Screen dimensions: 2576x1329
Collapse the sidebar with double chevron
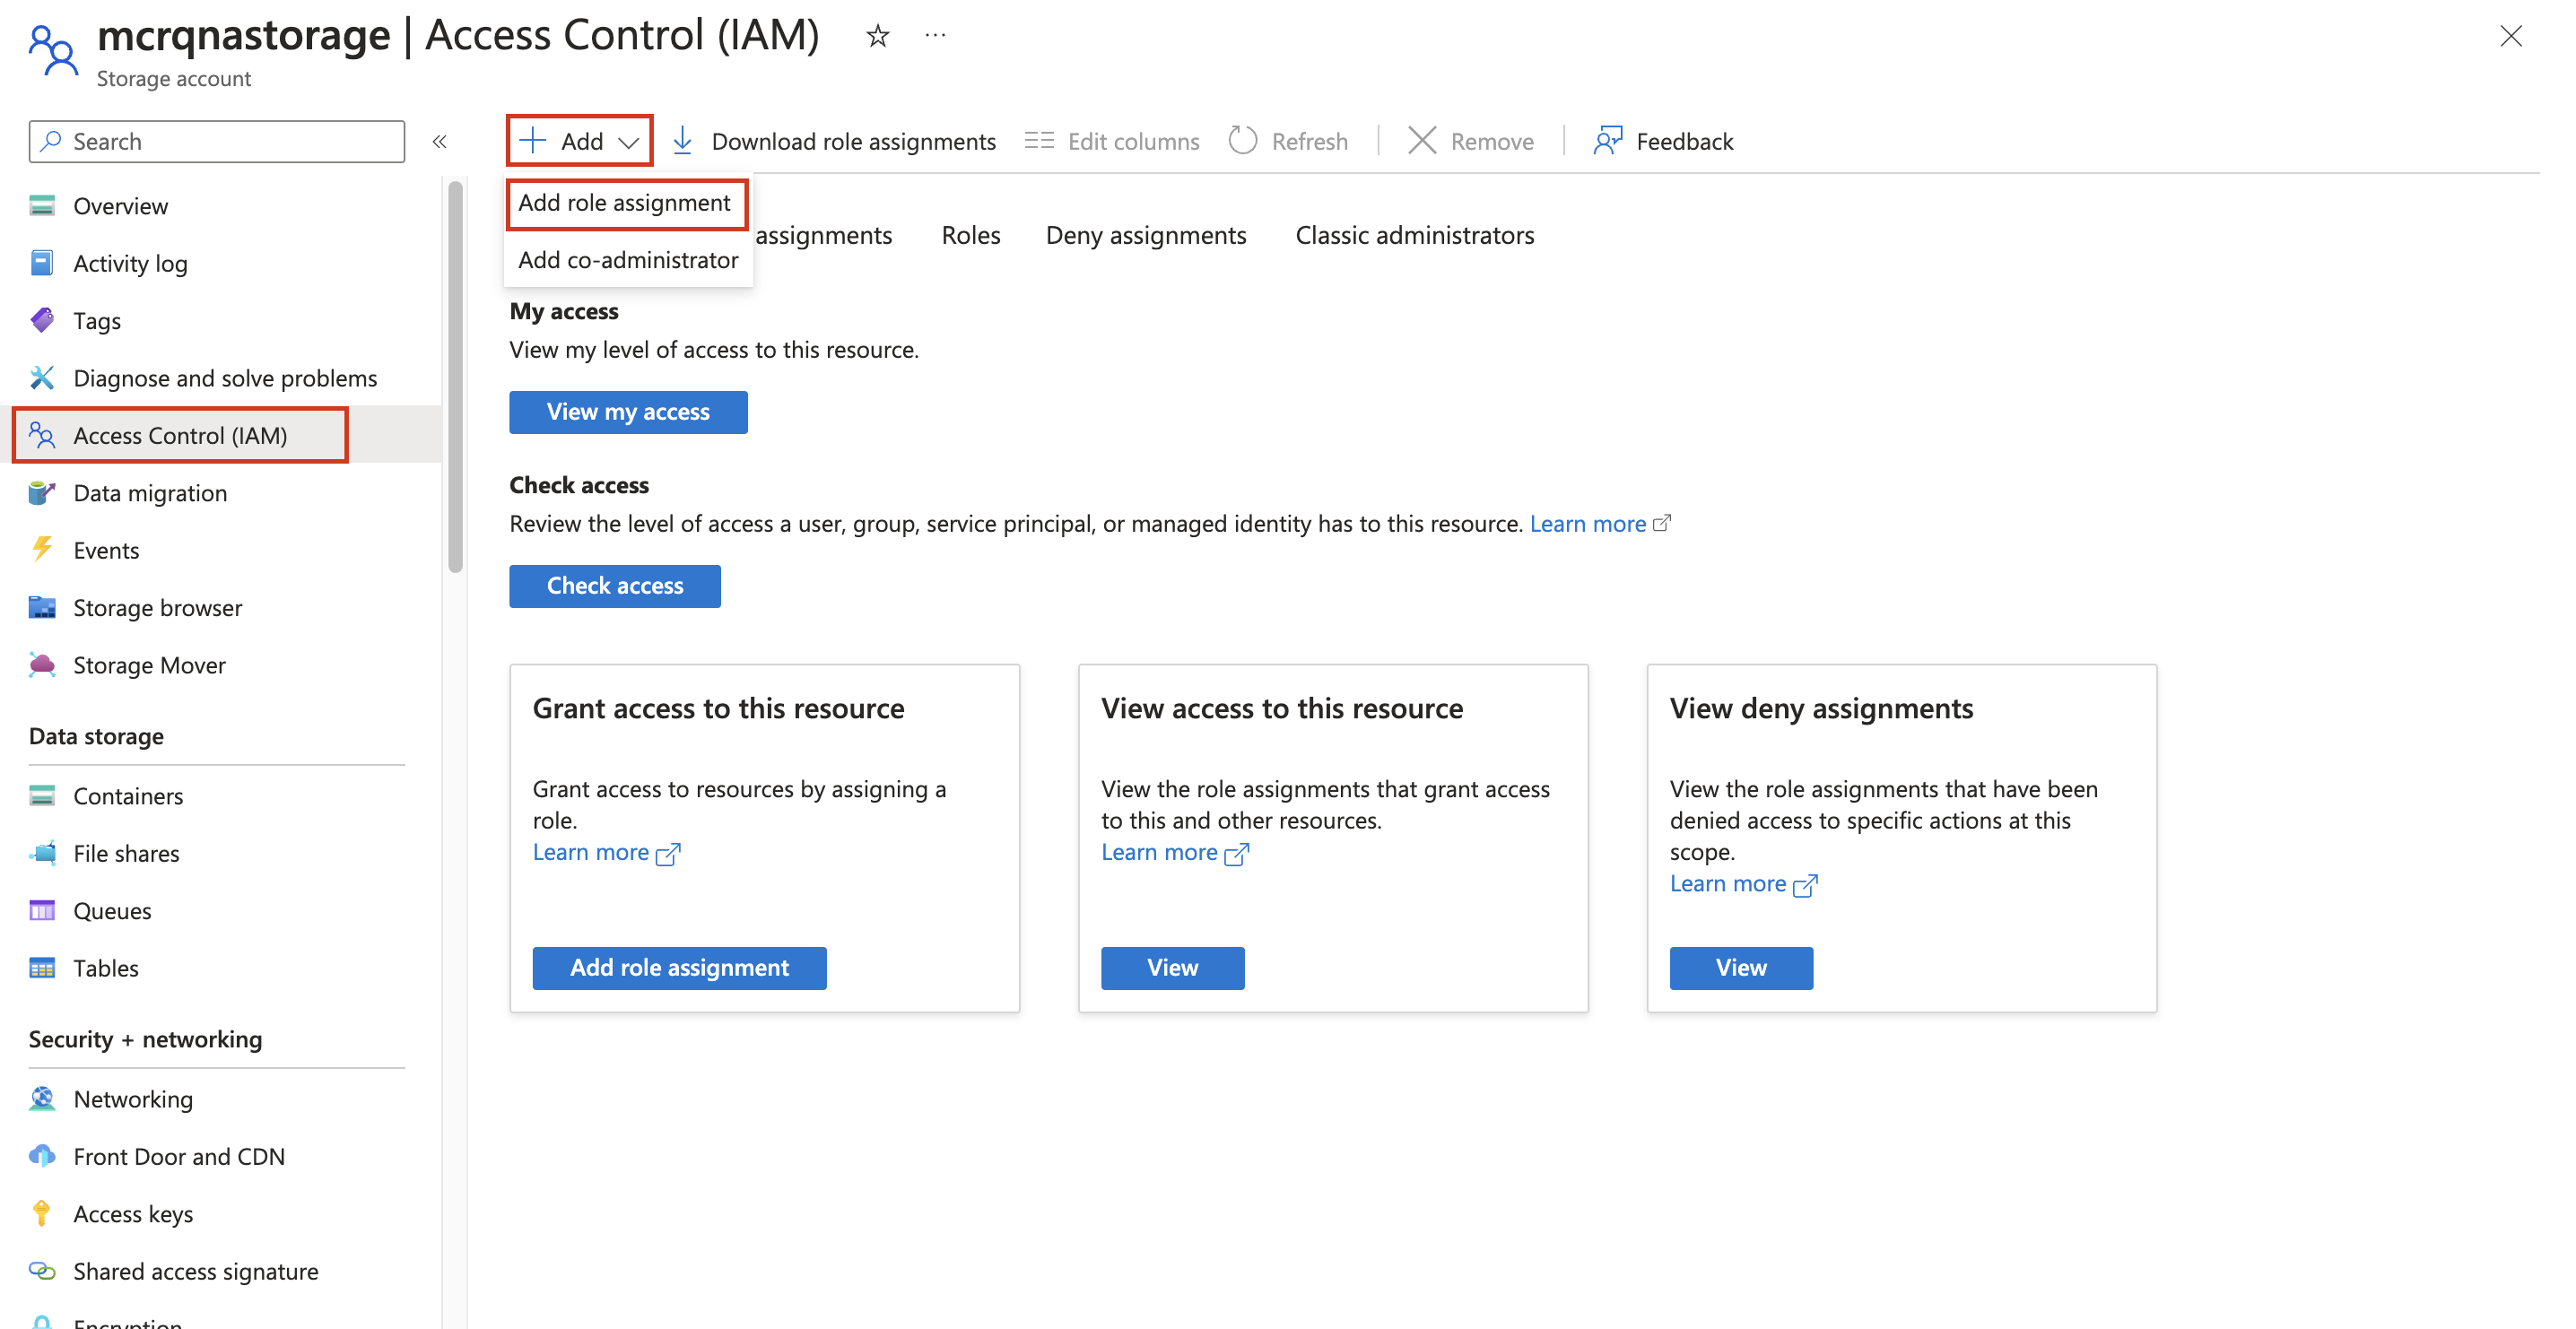click(439, 142)
